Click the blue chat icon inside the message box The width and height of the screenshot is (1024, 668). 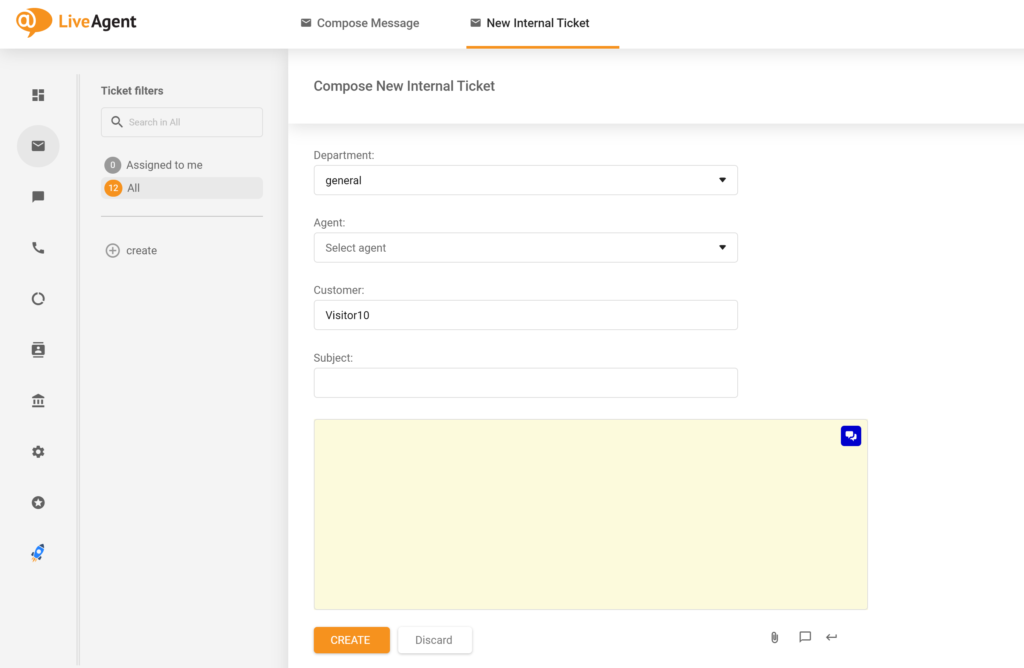(x=850, y=436)
